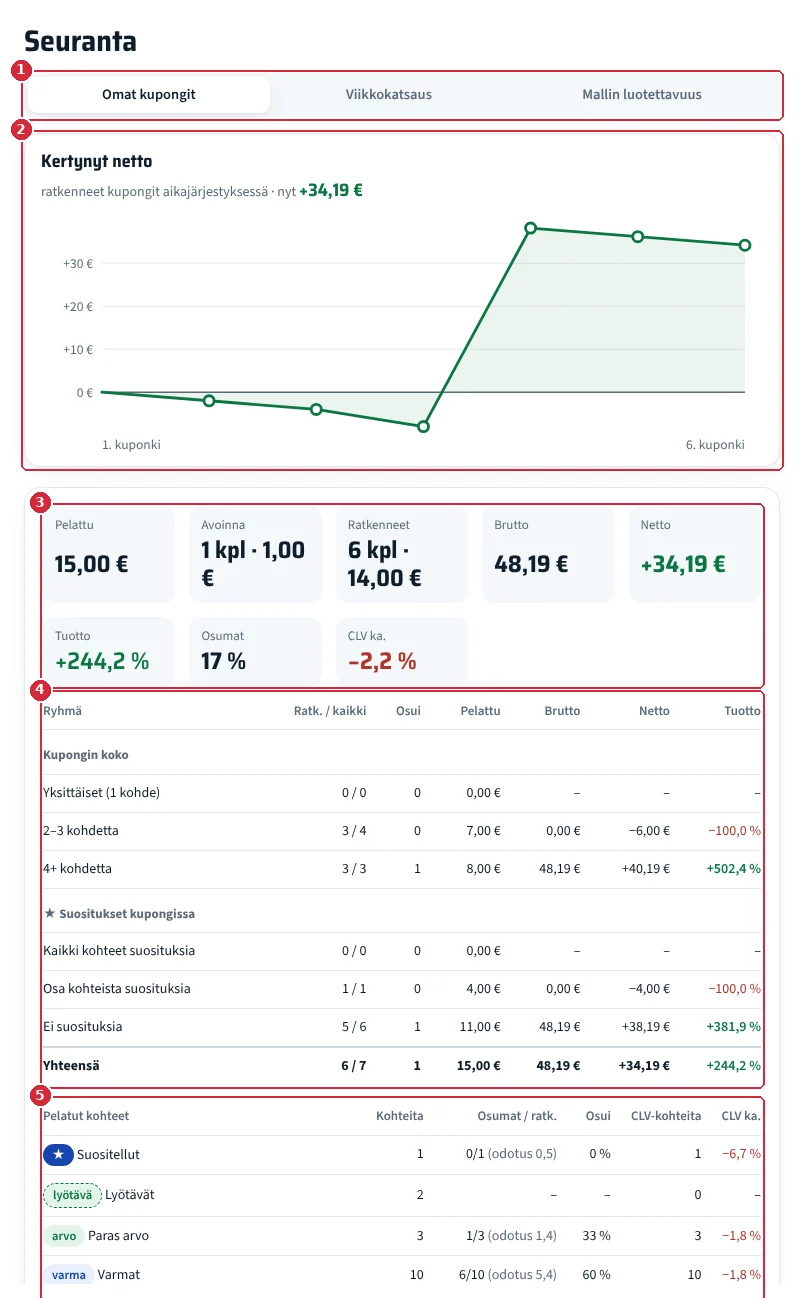
Task: Click the Netto +34,19 € stat card
Action: click(x=695, y=554)
